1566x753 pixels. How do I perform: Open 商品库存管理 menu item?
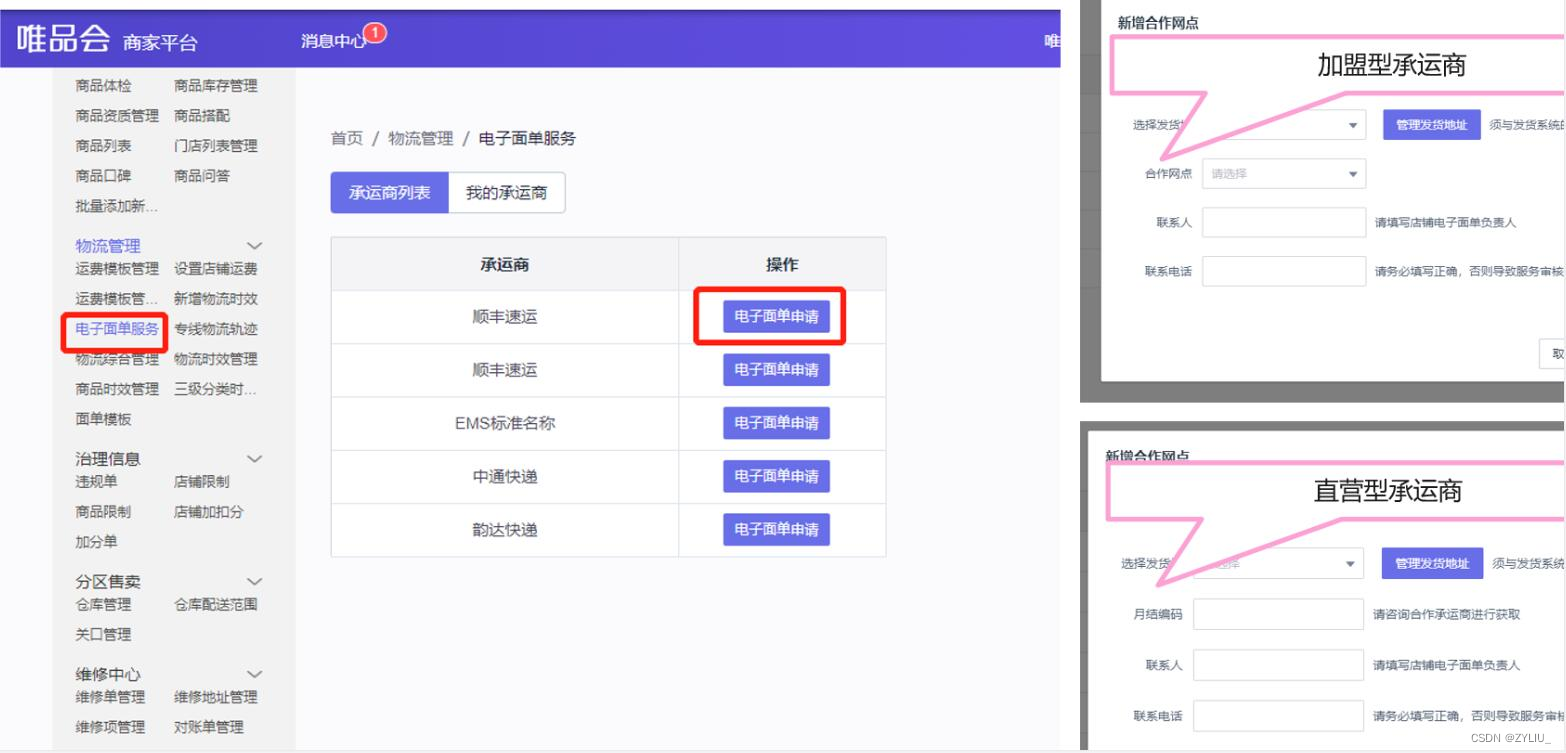click(216, 86)
